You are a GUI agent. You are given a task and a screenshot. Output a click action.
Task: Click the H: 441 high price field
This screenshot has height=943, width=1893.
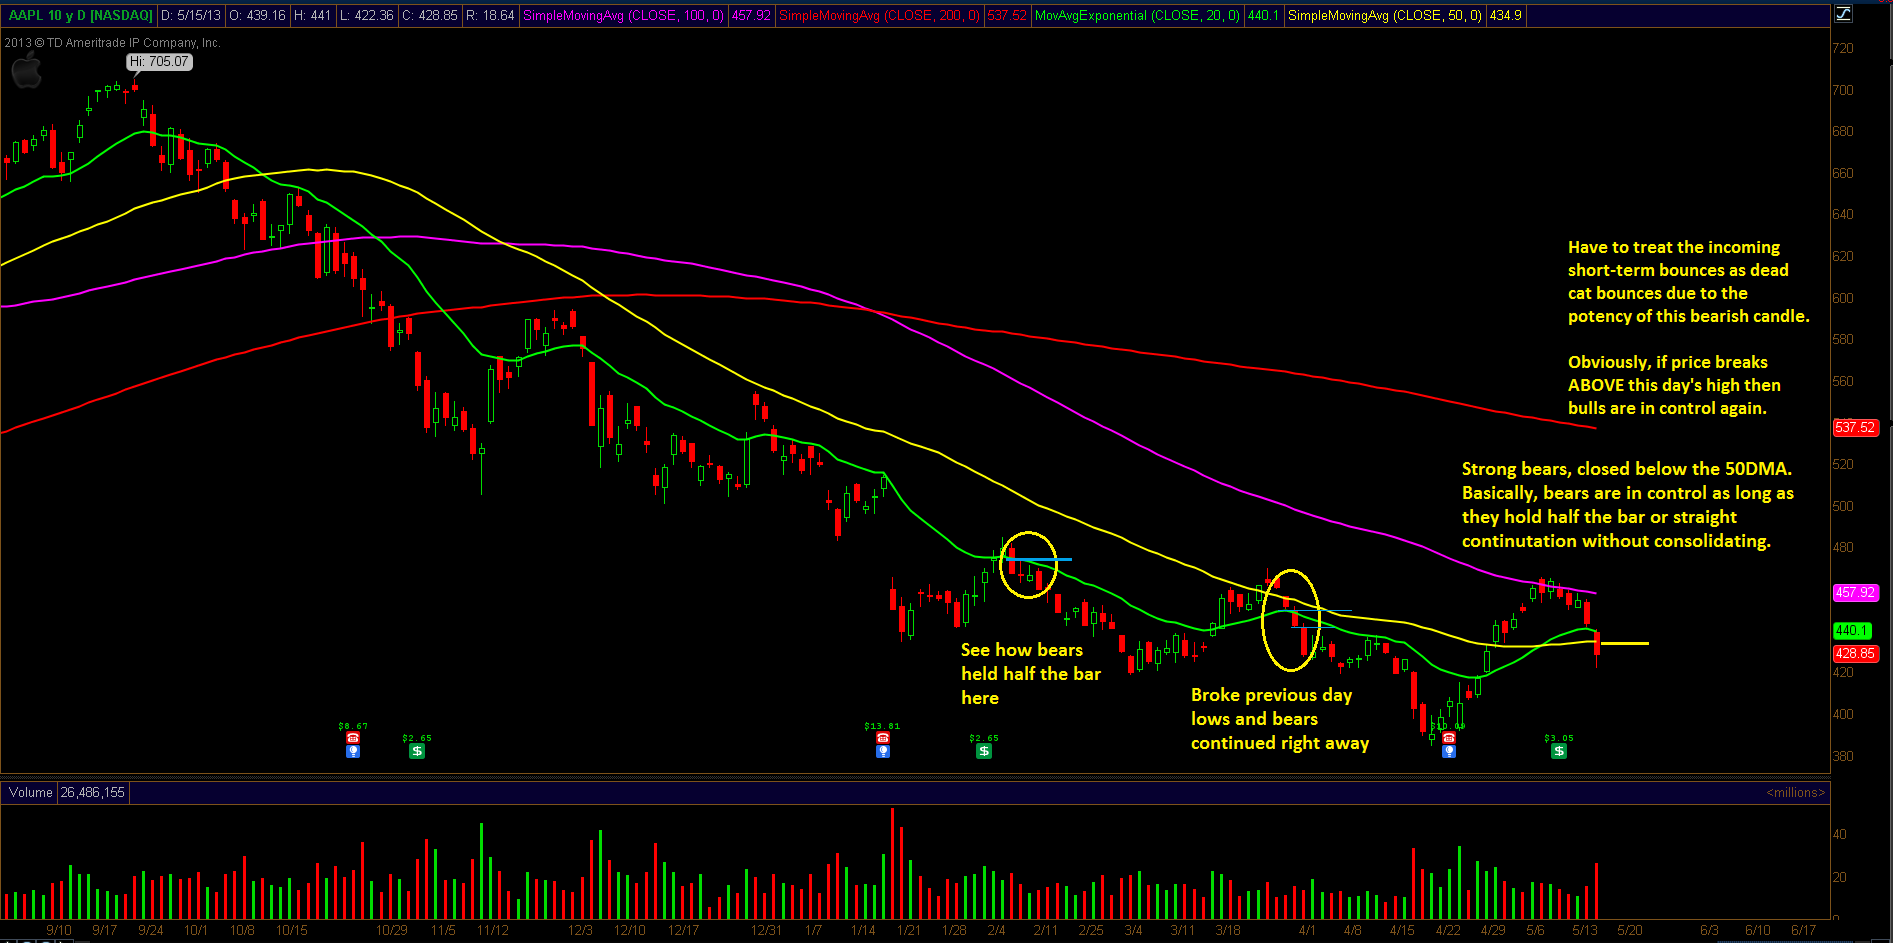tap(312, 15)
